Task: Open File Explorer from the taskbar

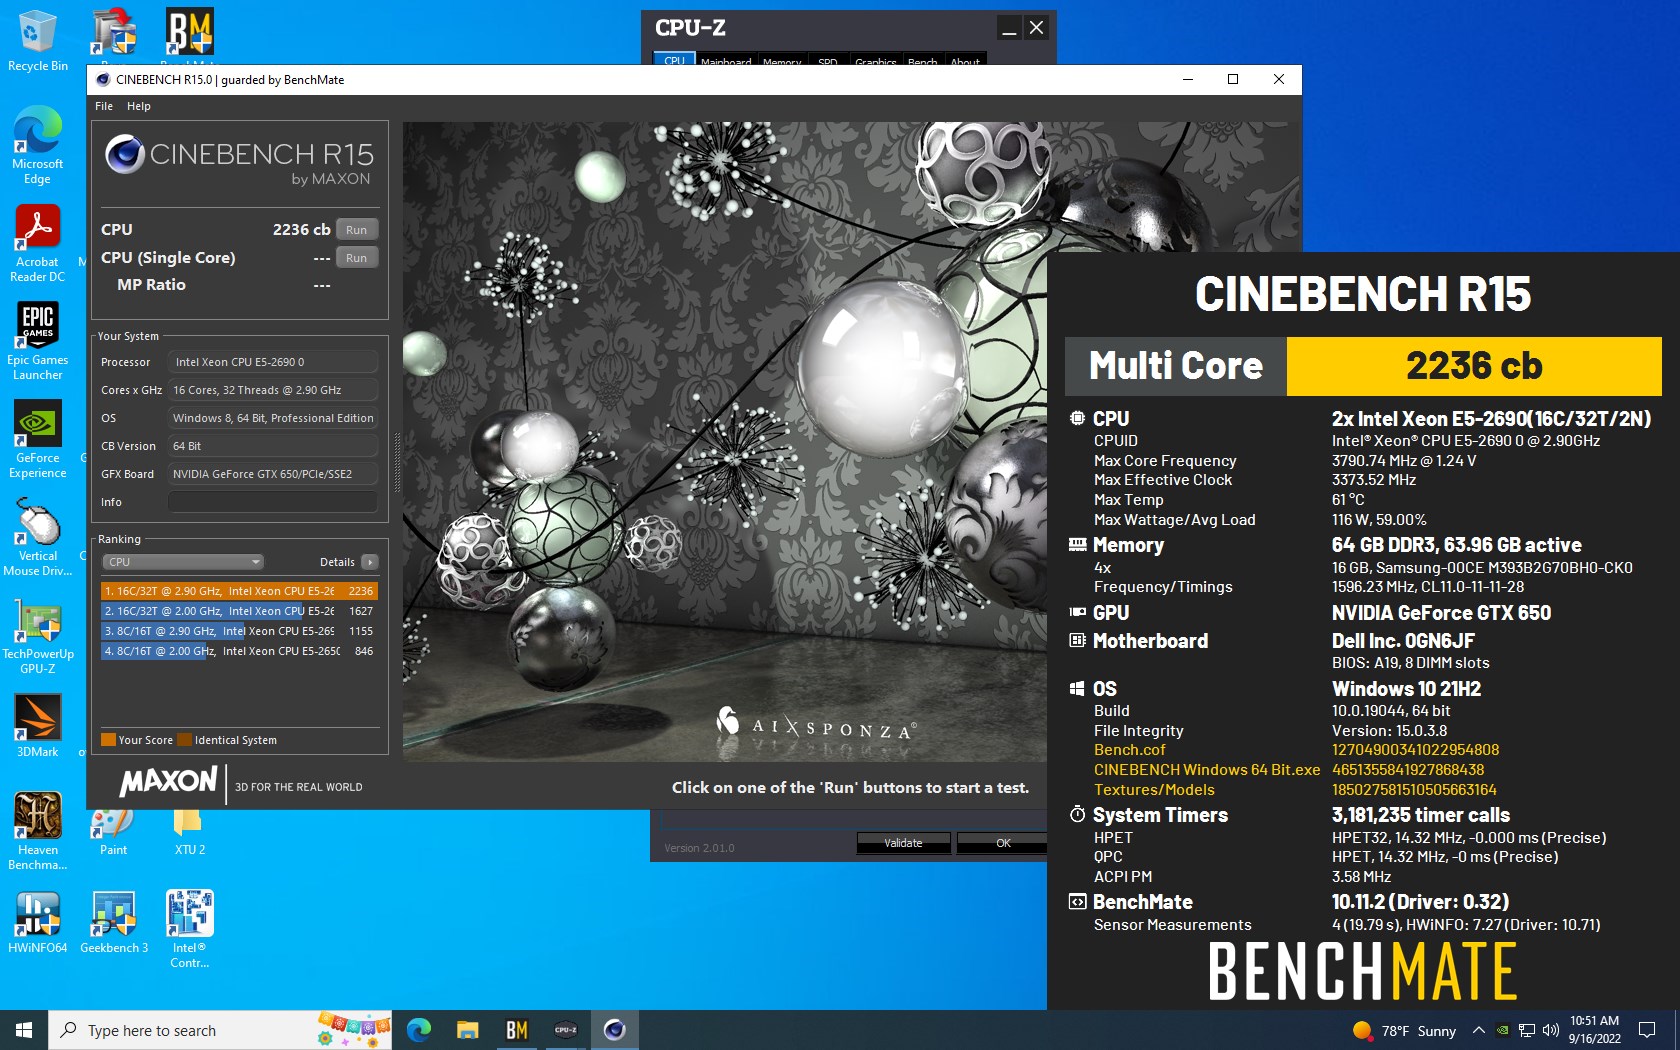Action: click(468, 1030)
